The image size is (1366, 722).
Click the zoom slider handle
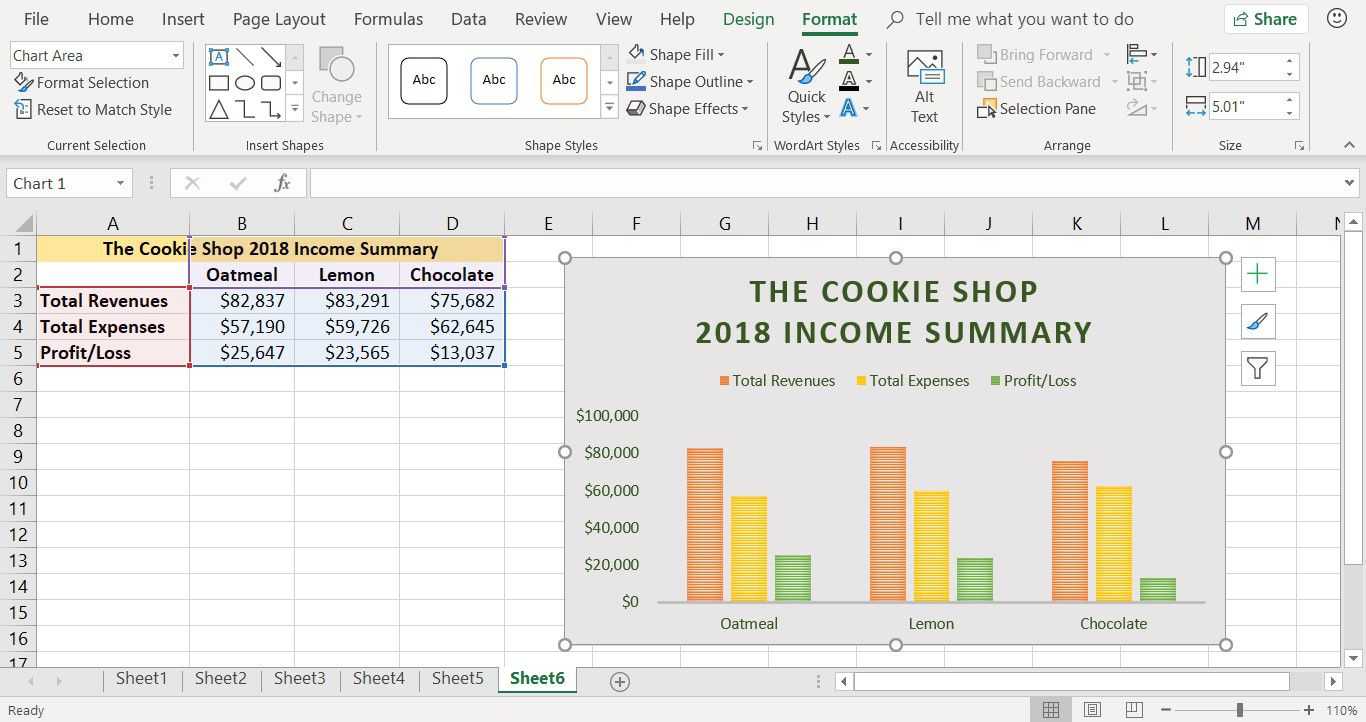click(x=1239, y=710)
